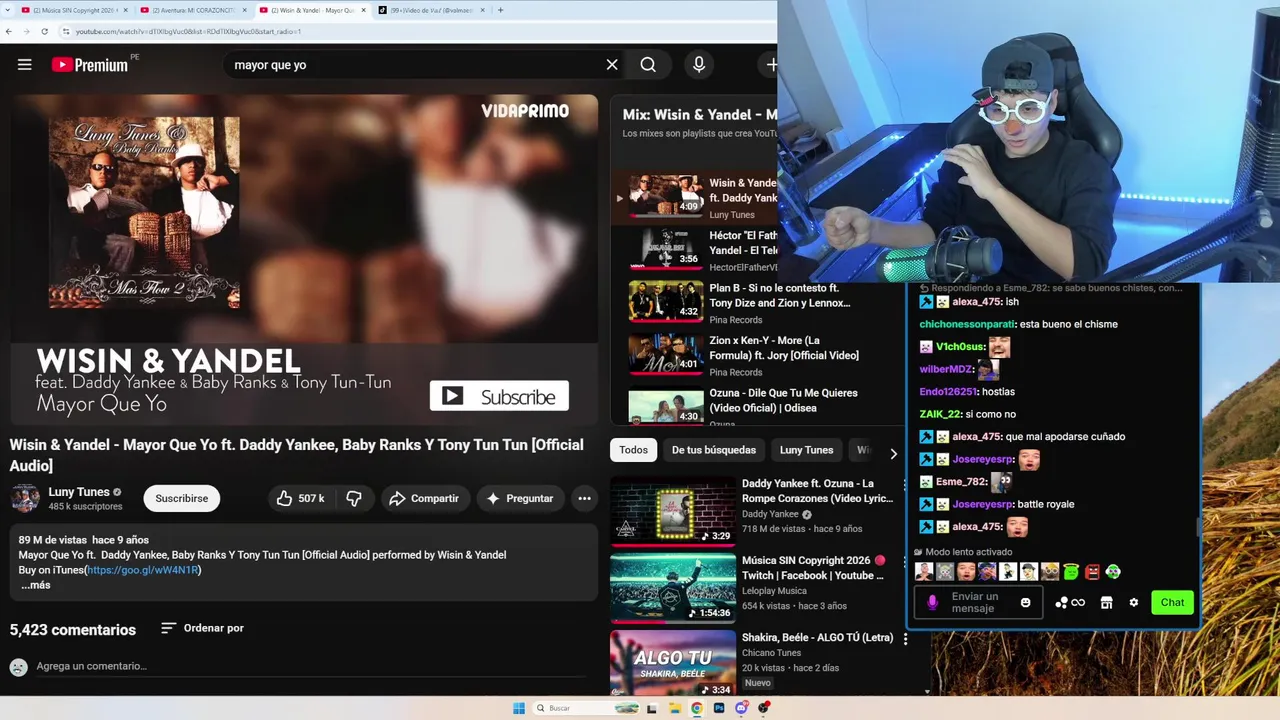Open chat settings gear icon
This screenshot has width=1280, height=720.
pyautogui.click(x=1134, y=602)
